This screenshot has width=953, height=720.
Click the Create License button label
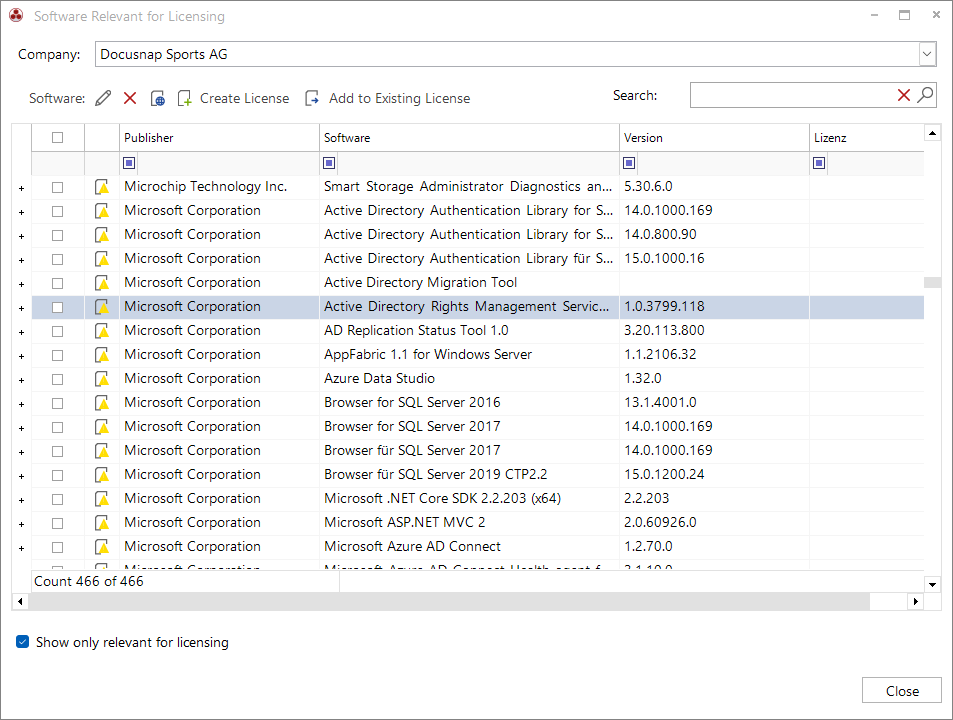[x=244, y=98]
